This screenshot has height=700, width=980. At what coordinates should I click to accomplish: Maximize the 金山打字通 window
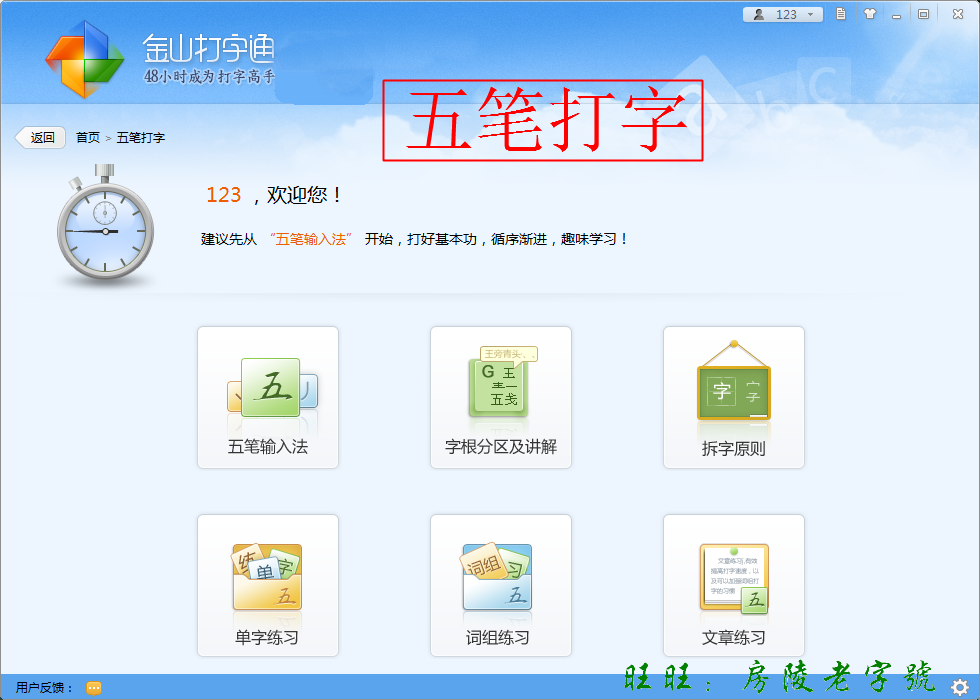point(924,14)
